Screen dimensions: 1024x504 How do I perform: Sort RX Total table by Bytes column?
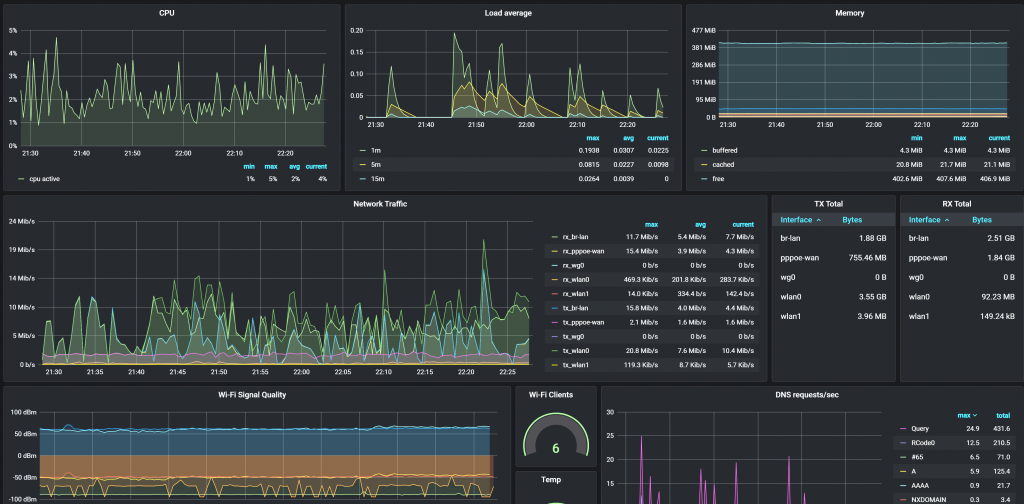tap(982, 219)
